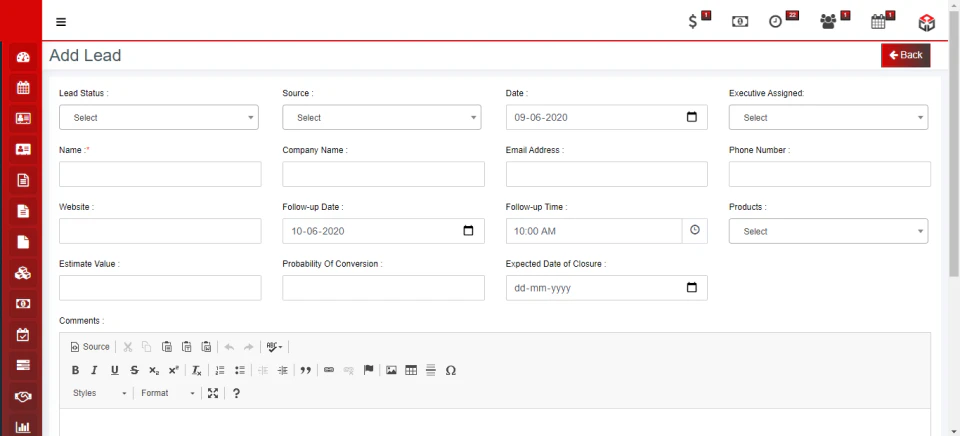
Task: Open the dashboard gauge icon in sidebar
Action: click(x=23, y=58)
